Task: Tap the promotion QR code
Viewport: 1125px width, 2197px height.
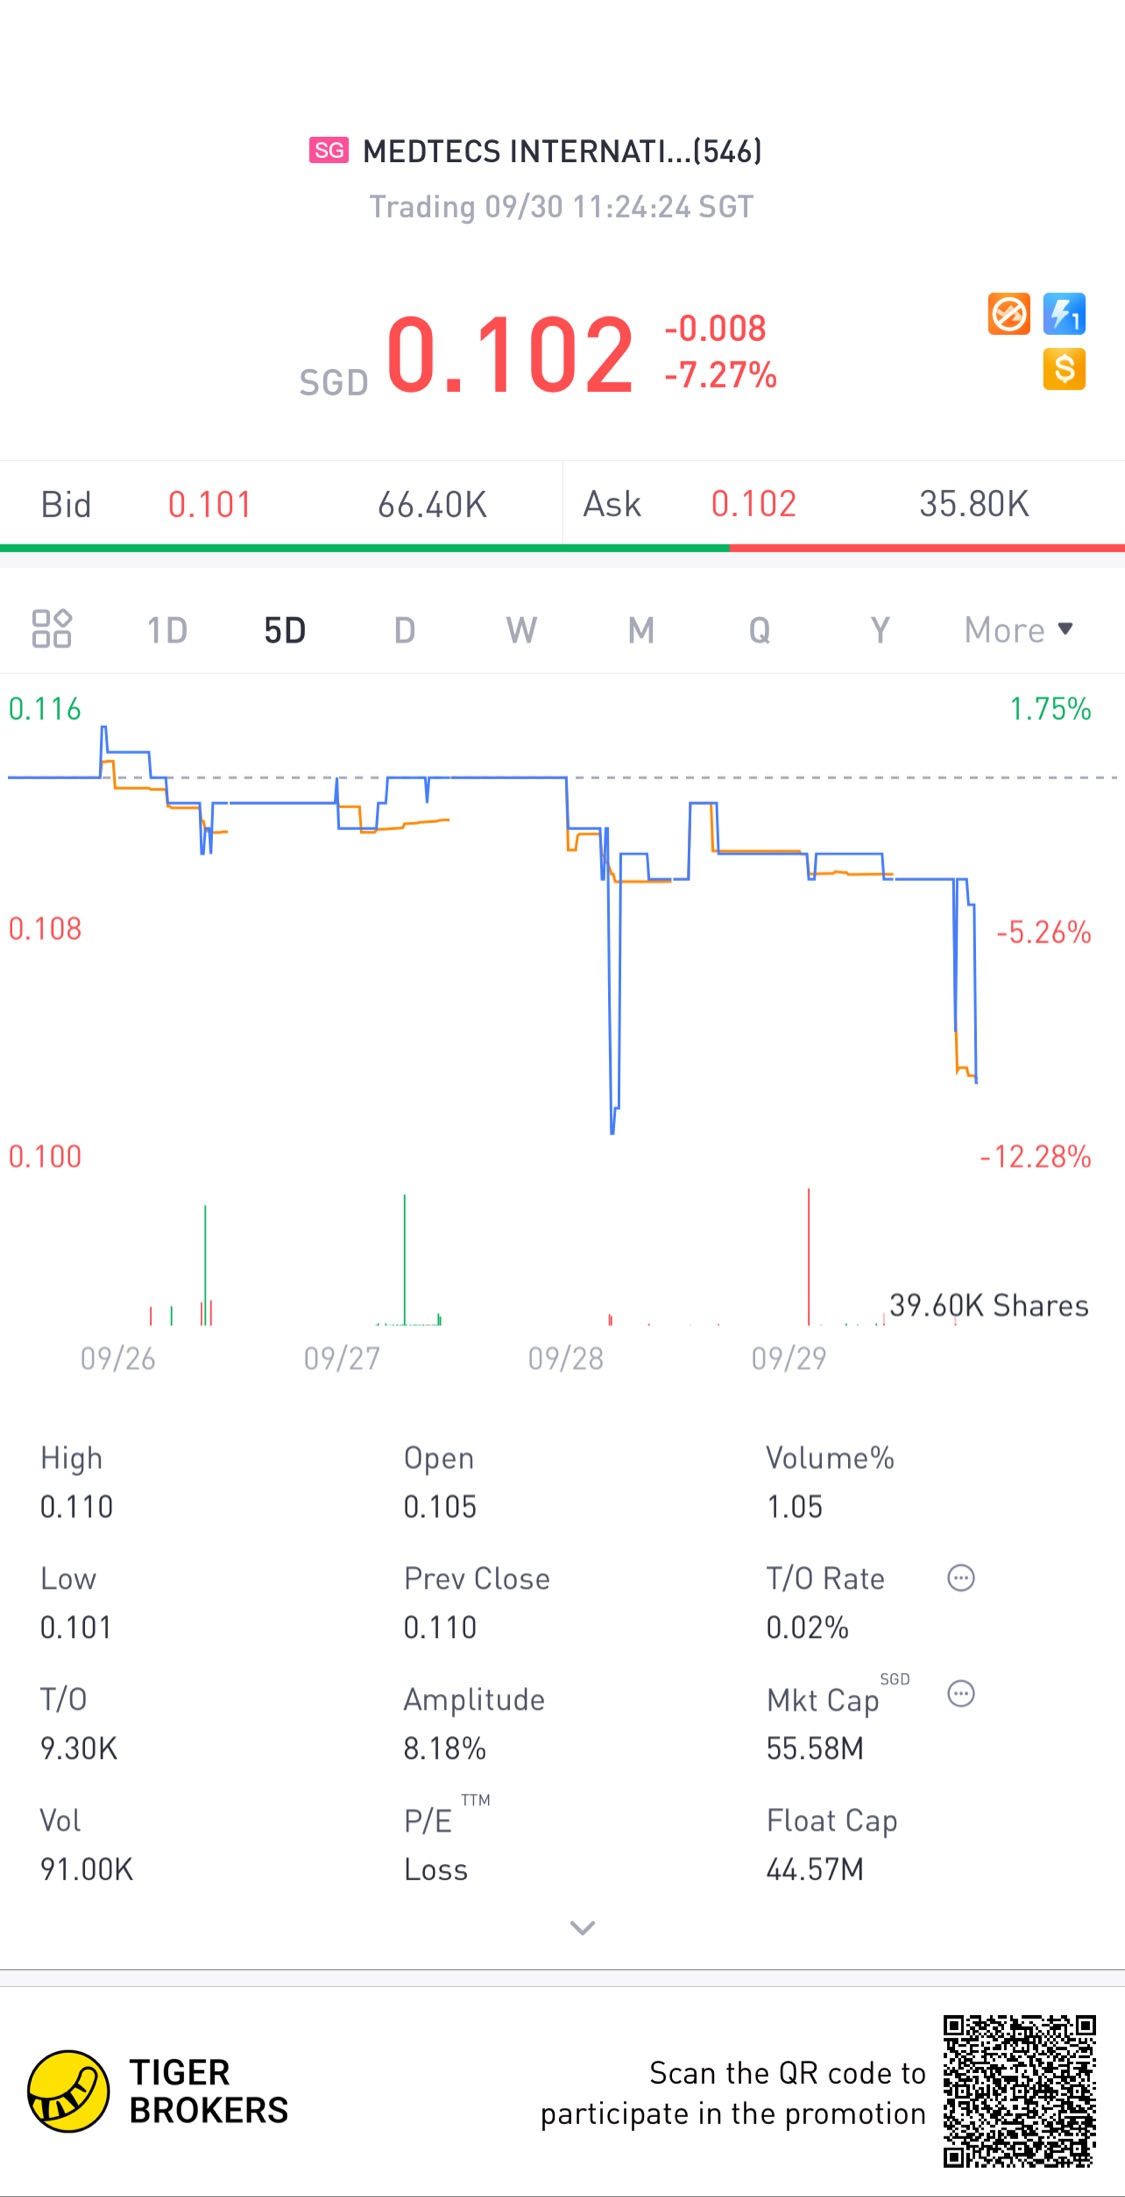Action: pyautogui.click(x=1019, y=2091)
